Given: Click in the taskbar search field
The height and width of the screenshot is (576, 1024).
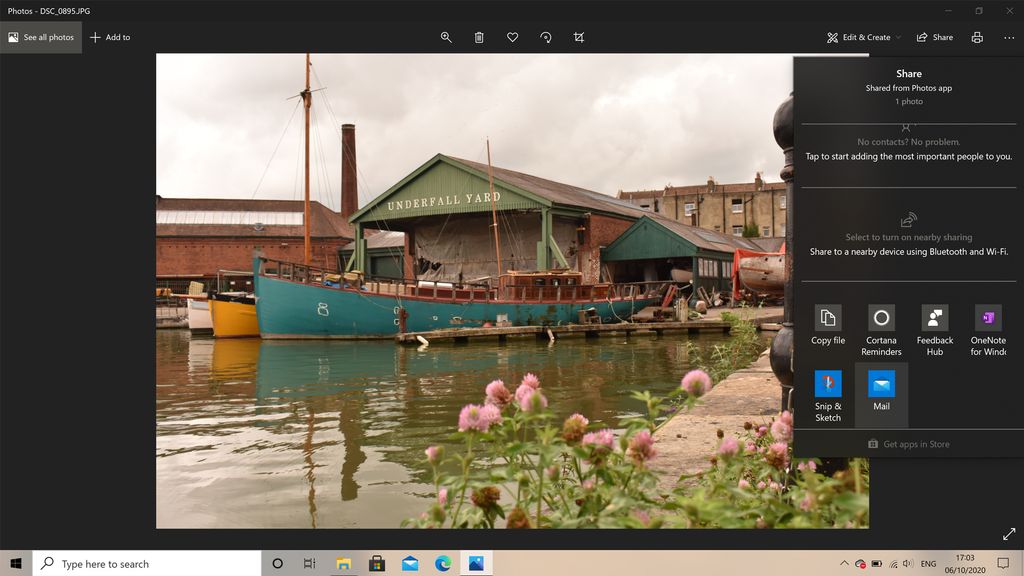Looking at the screenshot, I should [140, 563].
